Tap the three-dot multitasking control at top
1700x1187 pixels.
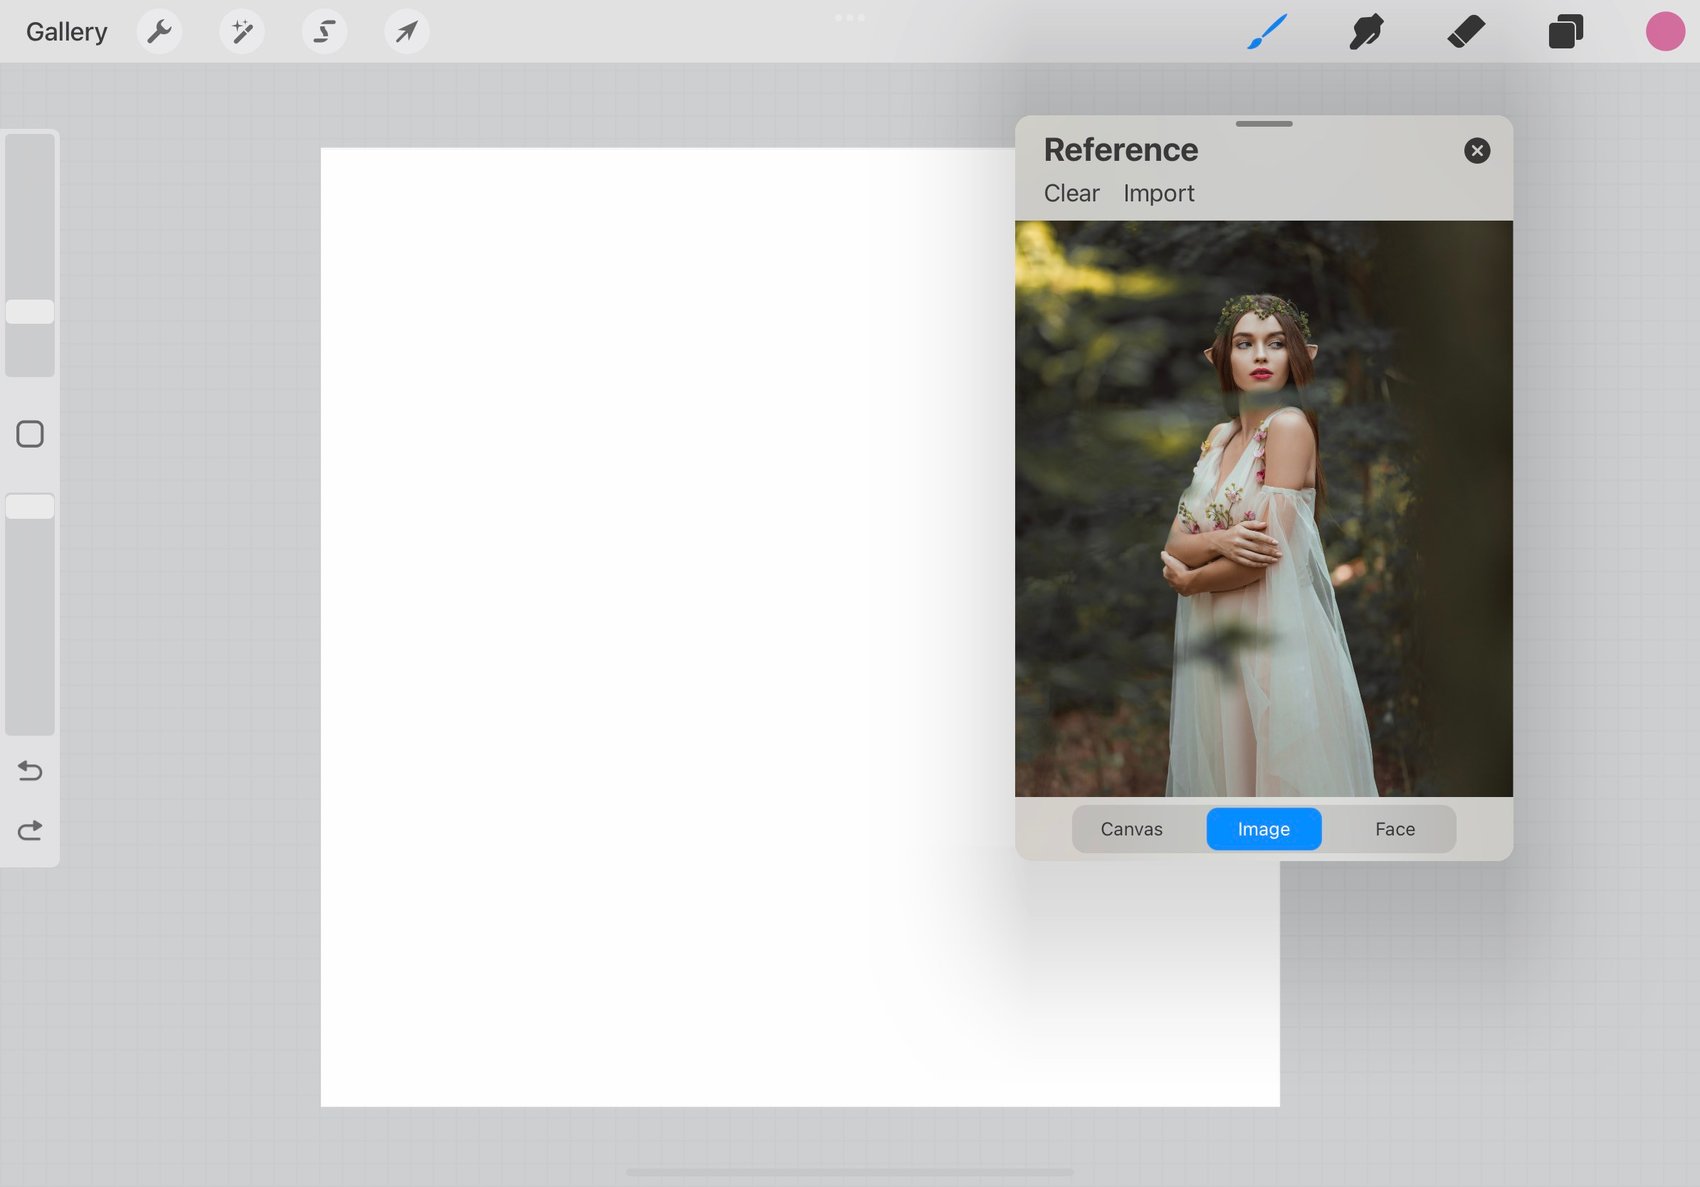click(x=850, y=18)
